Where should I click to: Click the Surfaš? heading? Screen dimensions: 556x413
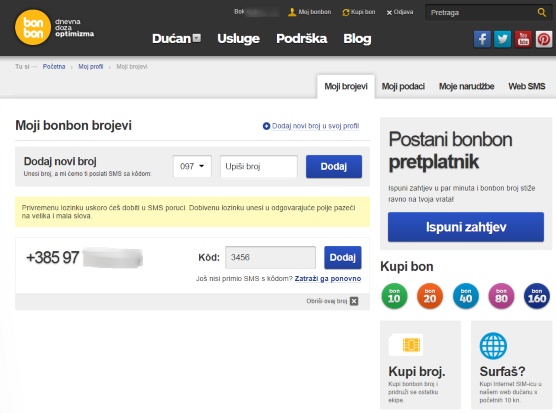[502, 372]
